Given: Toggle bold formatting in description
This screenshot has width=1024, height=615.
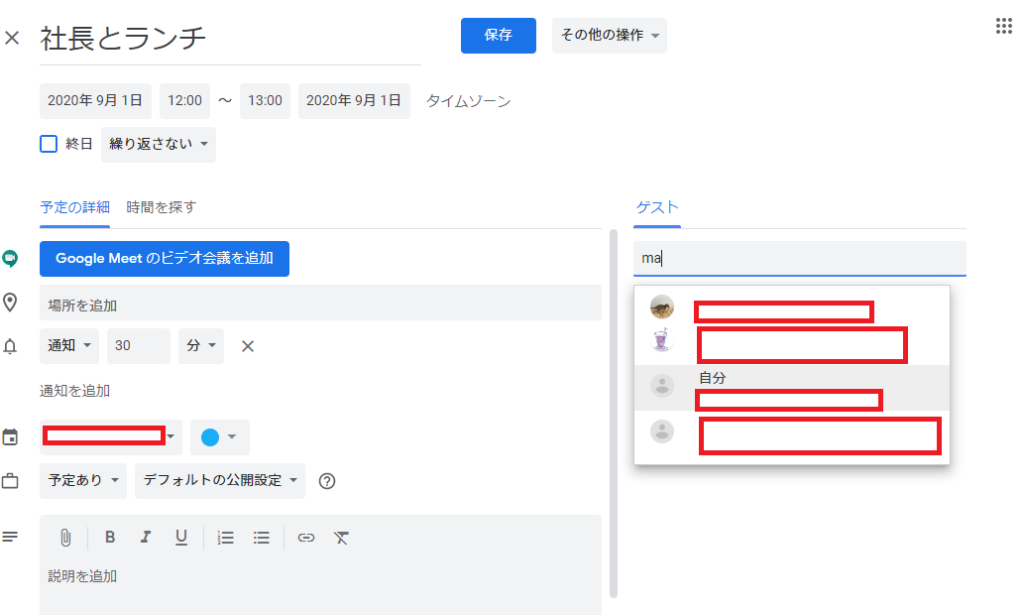Looking at the screenshot, I should (110, 538).
